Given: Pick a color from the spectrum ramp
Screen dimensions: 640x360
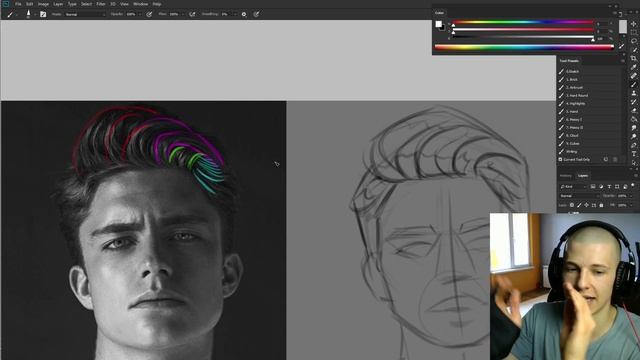Looking at the screenshot, I should click(524, 47).
